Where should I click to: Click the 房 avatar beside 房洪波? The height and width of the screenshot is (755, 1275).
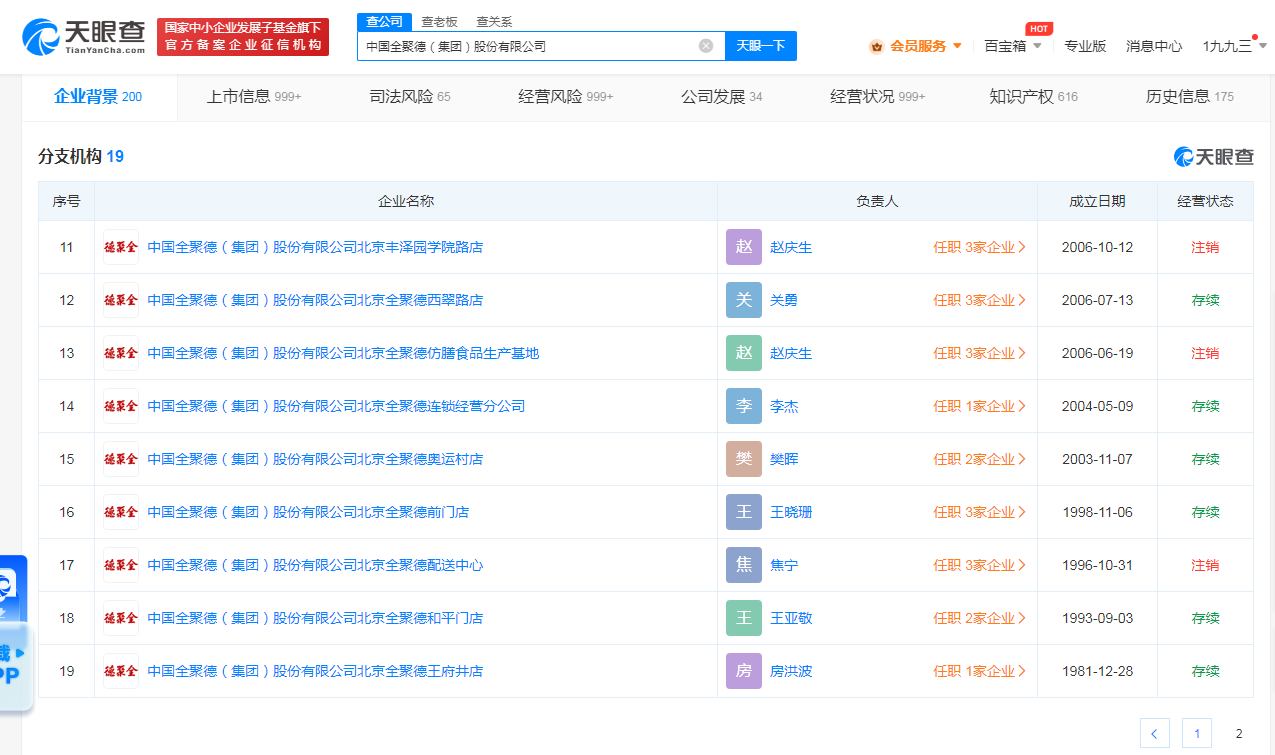[744, 671]
